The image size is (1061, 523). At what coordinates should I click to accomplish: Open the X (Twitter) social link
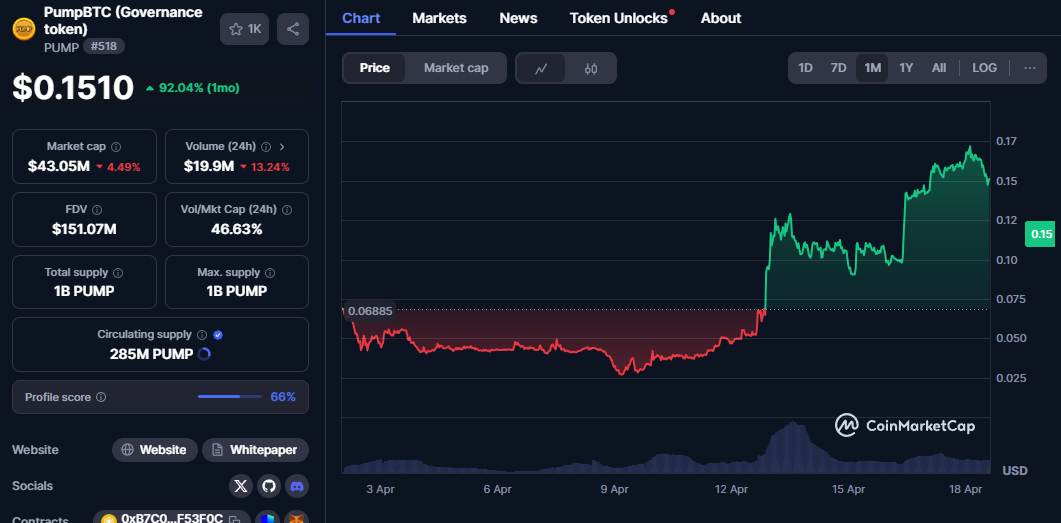(241, 486)
